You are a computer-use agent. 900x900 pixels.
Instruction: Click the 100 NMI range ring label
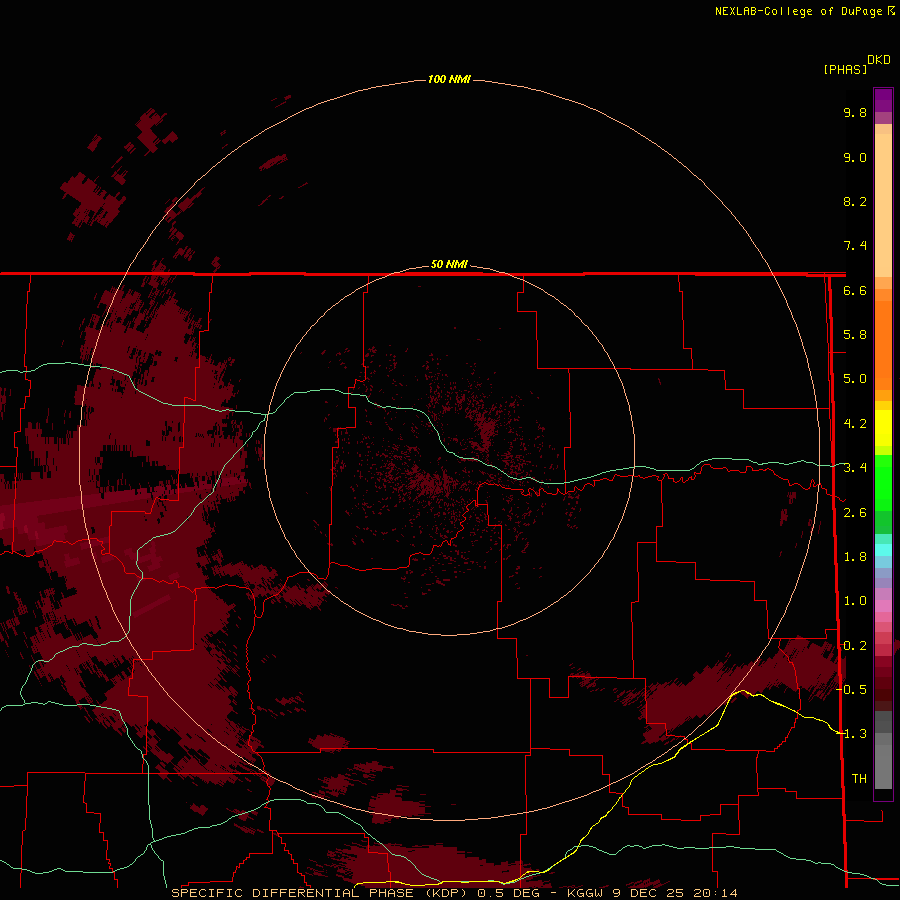[449, 79]
